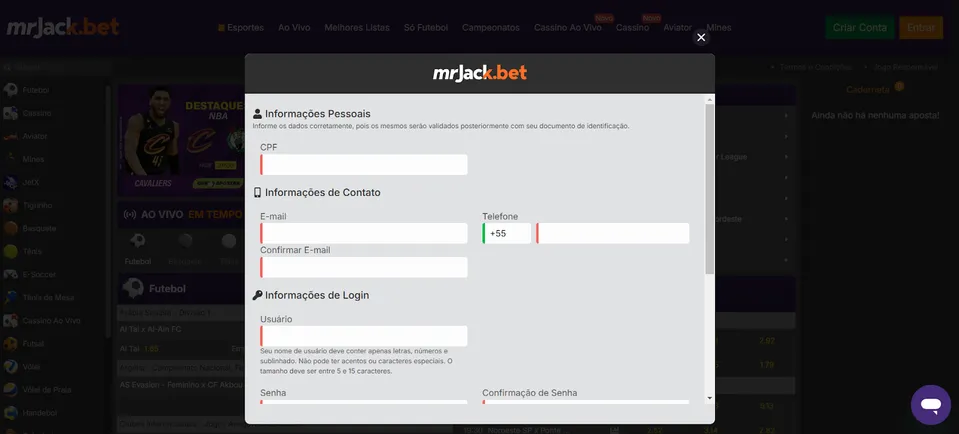Open the Jogo Responsável link

(906, 67)
